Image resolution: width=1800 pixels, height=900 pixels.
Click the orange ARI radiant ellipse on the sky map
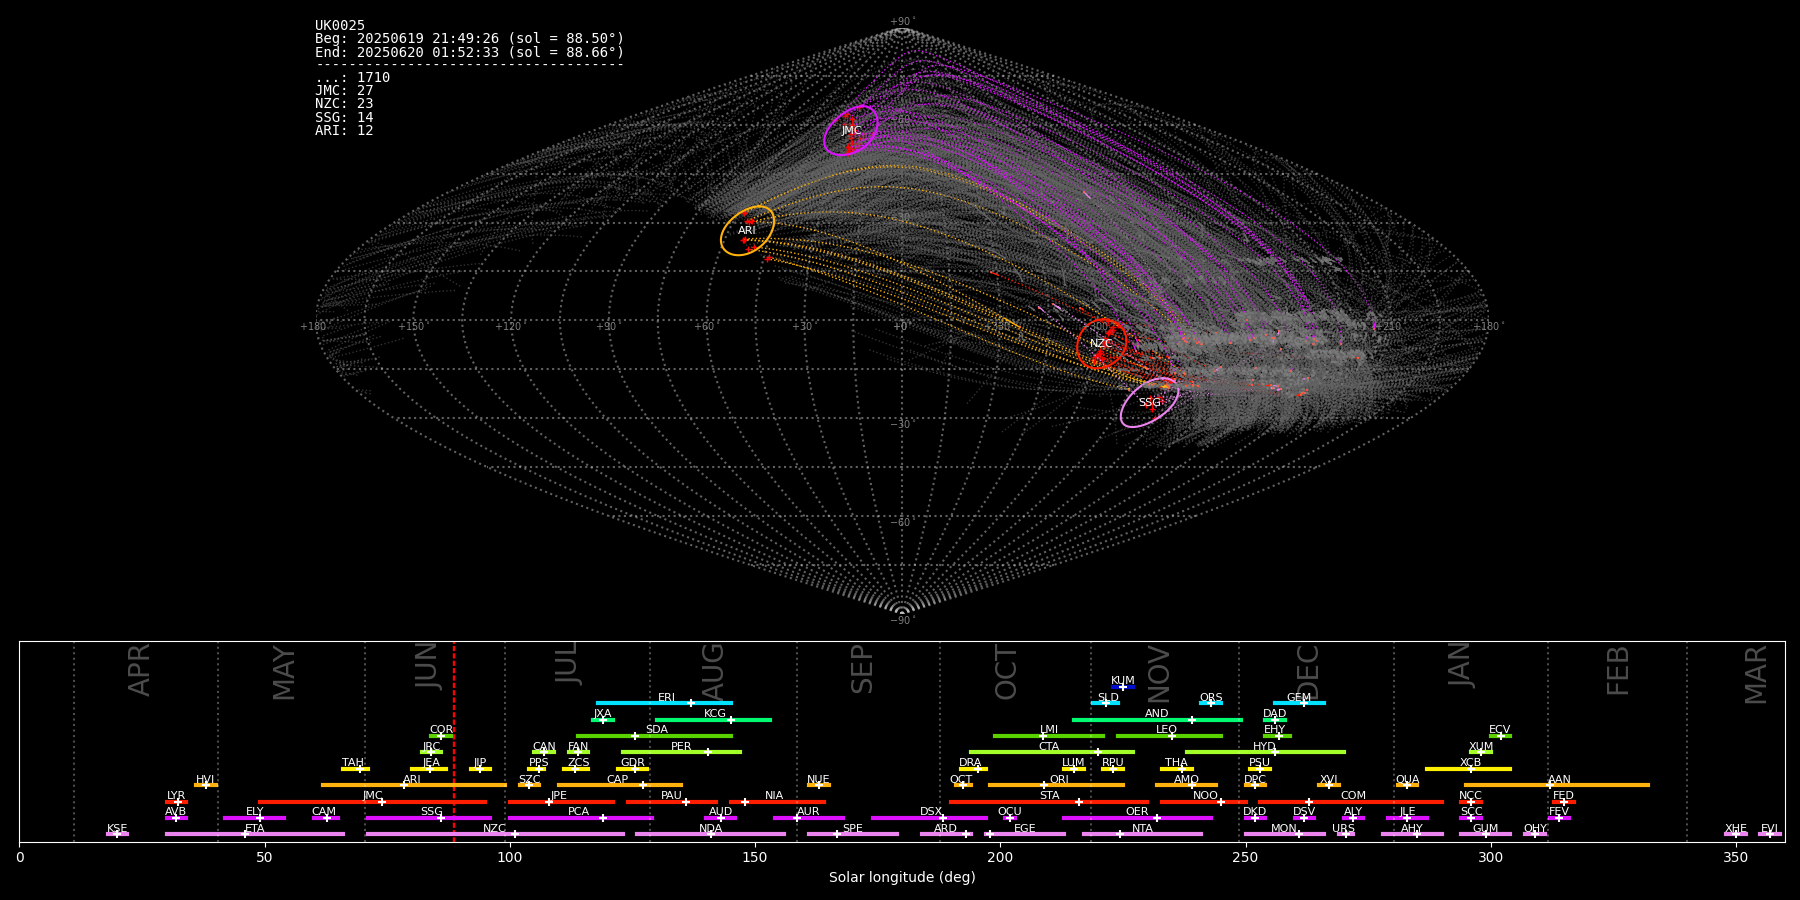(x=747, y=231)
